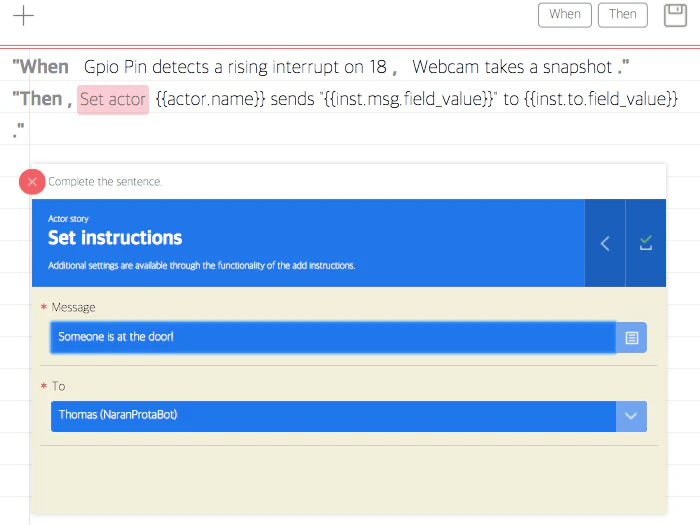The height and width of the screenshot is (525, 700).
Task: Click the plus icon to add story
Action: pyautogui.click(x=23, y=17)
